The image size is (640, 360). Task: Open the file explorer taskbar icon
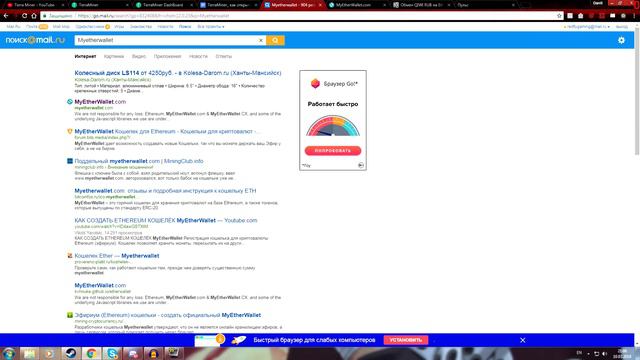point(29,353)
